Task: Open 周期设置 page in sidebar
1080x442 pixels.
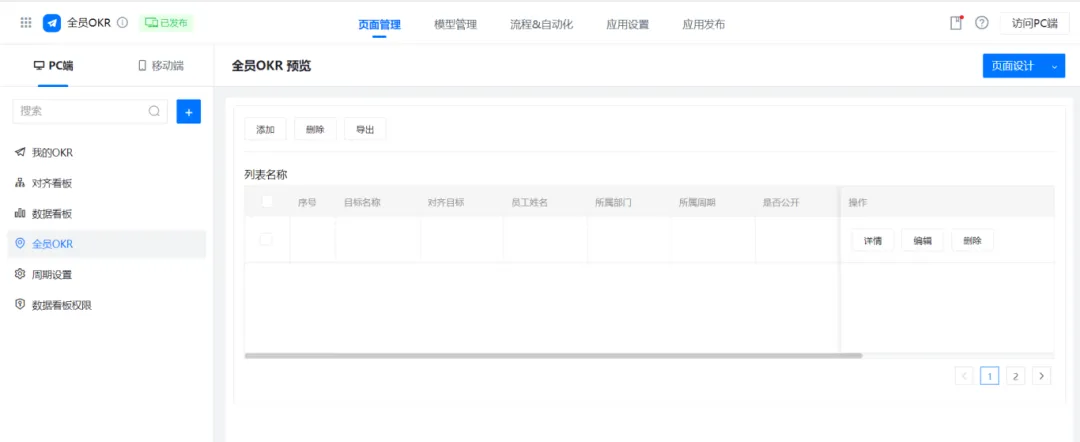Action: click(x=107, y=274)
